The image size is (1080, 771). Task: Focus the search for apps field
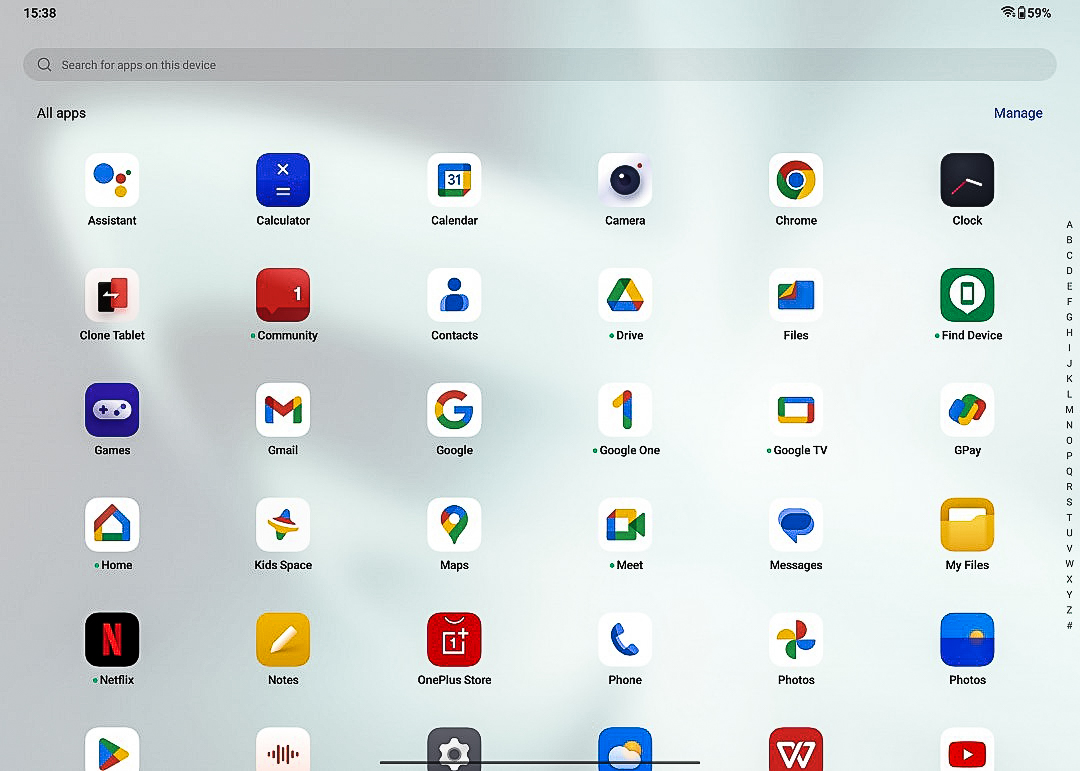pyautogui.click(x=539, y=65)
